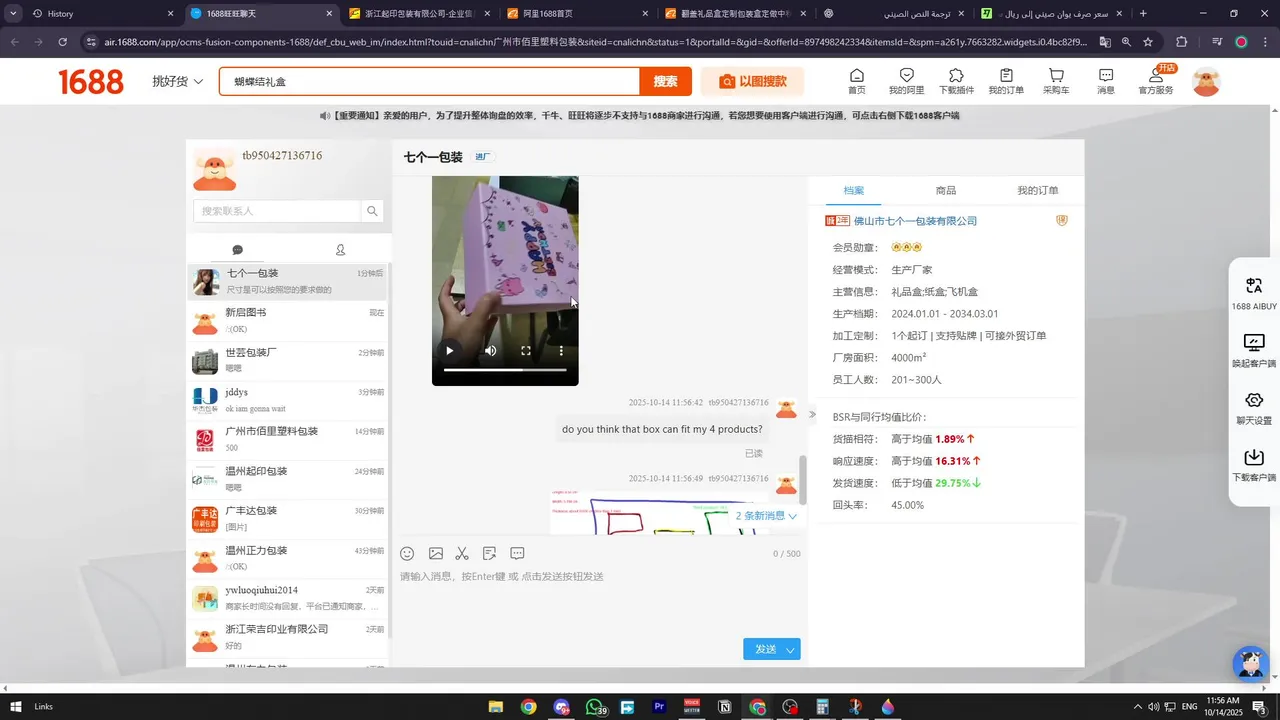Seek along the video progress bar
The width and height of the screenshot is (1280, 720).
(x=505, y=370)
